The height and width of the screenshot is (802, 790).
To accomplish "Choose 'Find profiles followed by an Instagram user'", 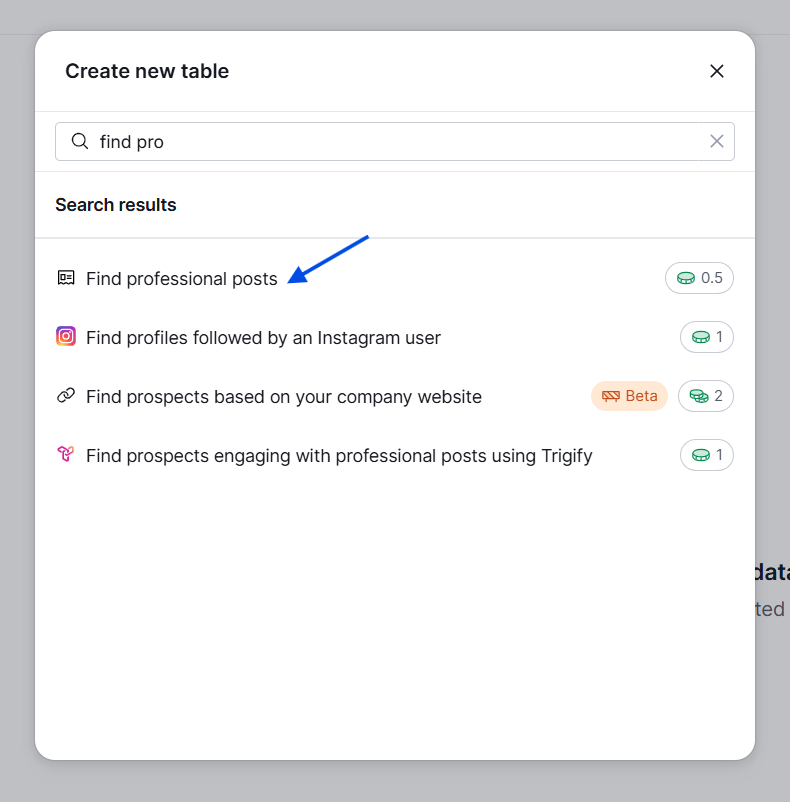I will click(x=395, y=338).
